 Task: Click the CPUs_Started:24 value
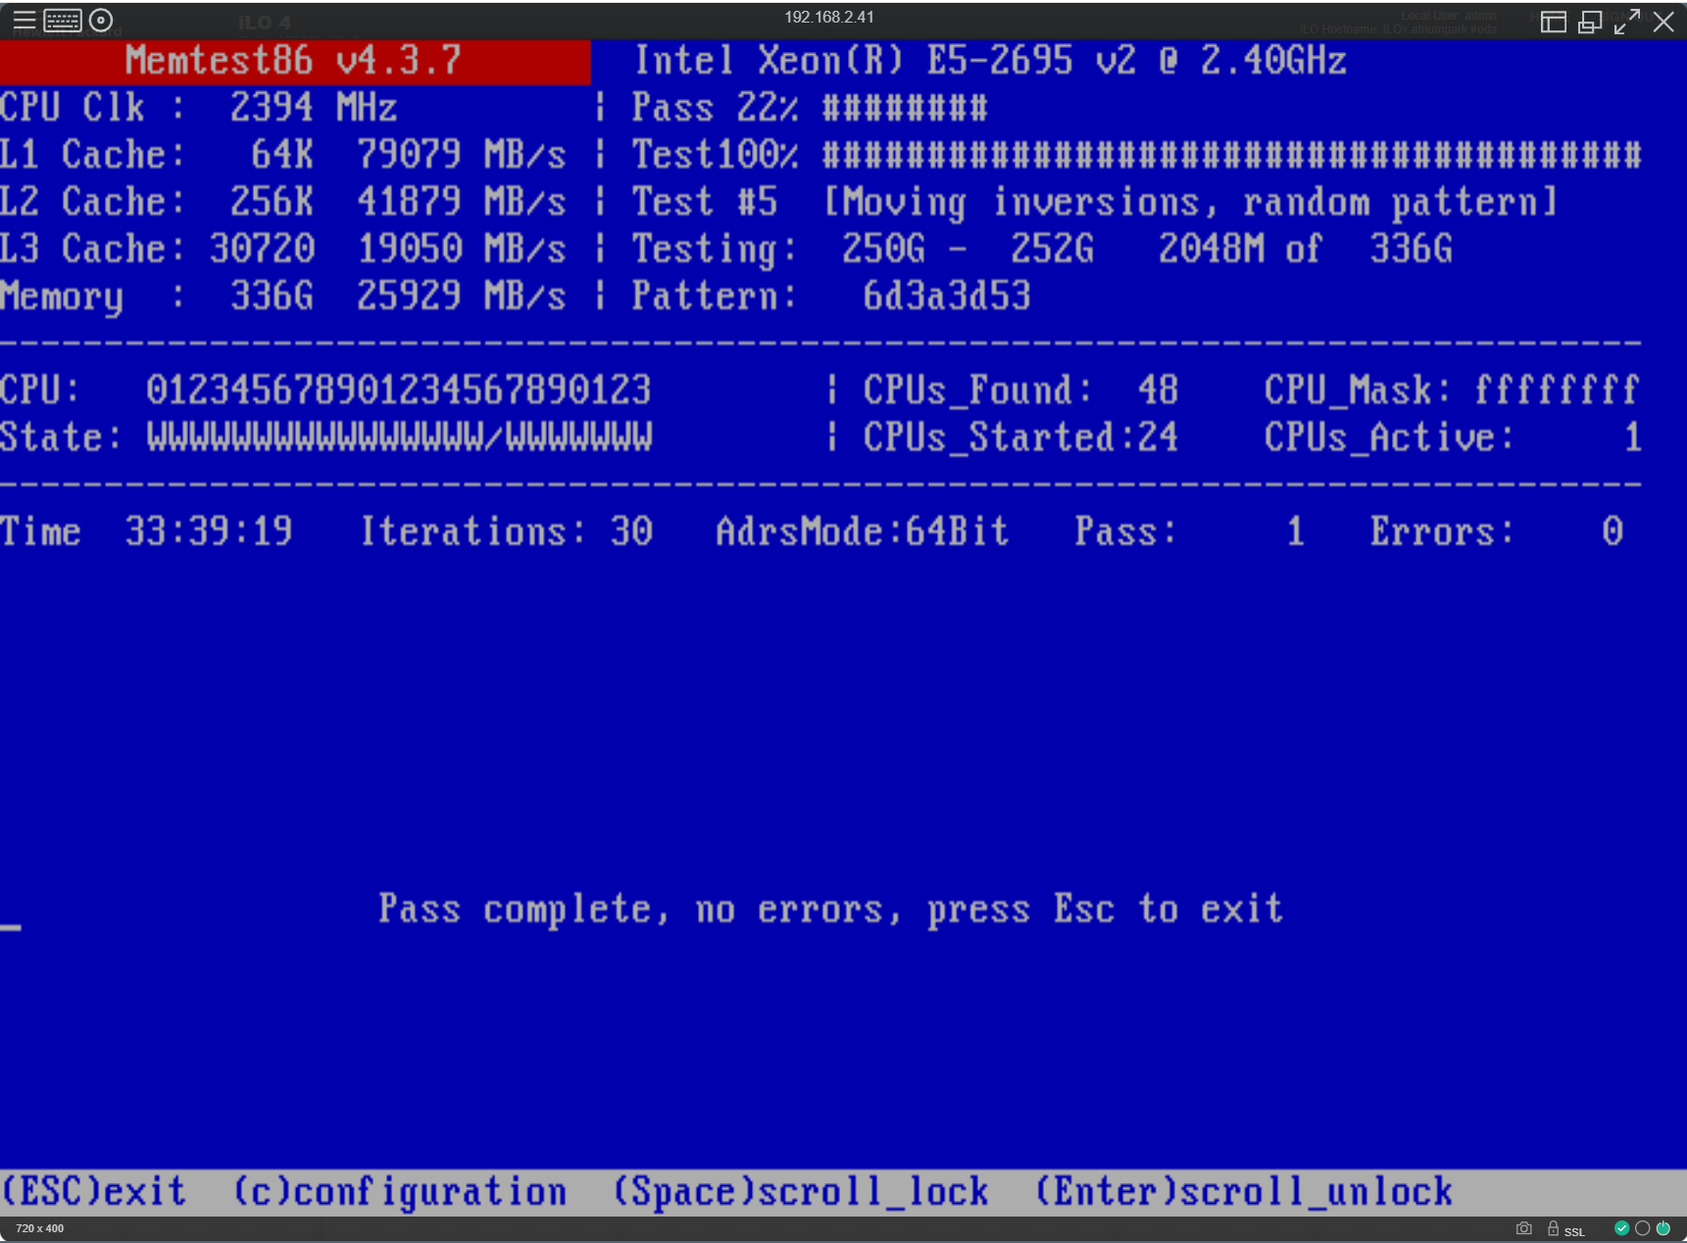pyautogui.click(x=1021, y=437)
